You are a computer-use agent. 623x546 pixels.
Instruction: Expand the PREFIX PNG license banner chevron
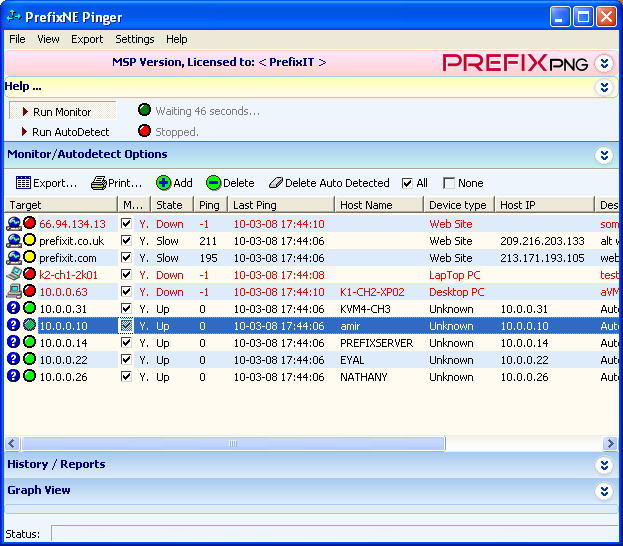coord(604,63)
